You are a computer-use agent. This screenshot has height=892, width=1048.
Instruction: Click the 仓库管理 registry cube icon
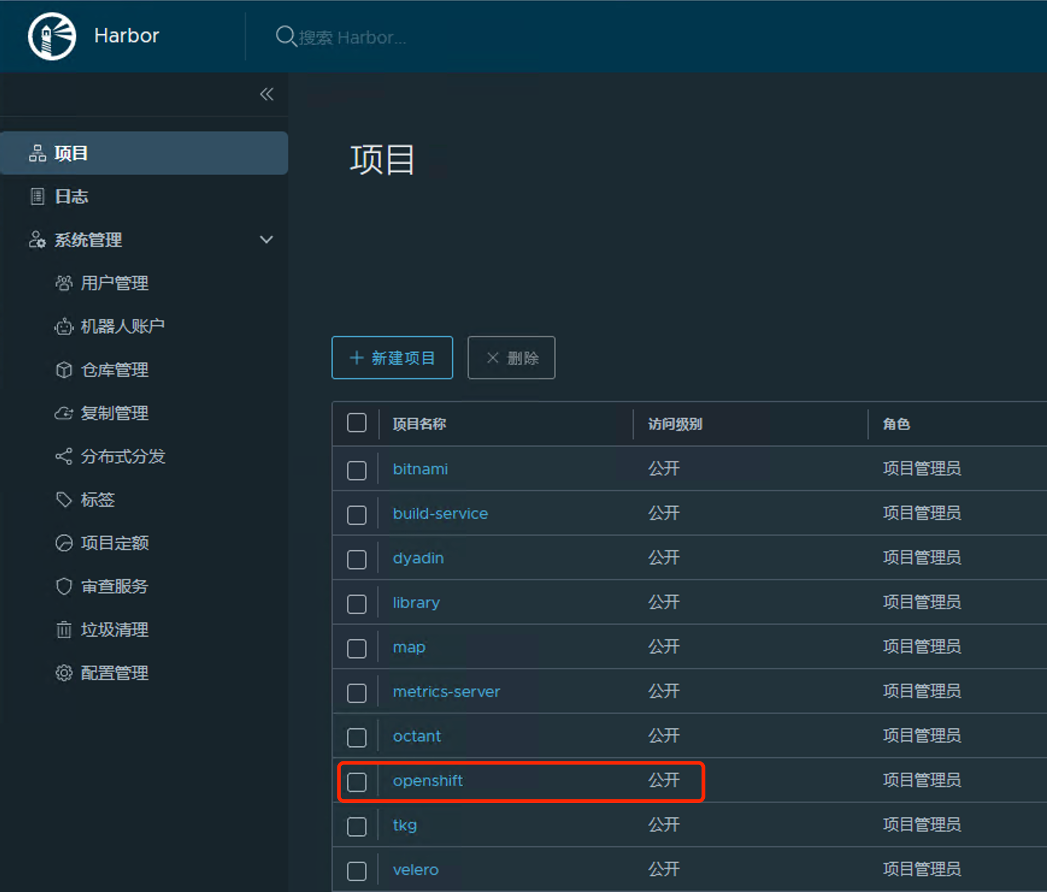coord(63,369)
